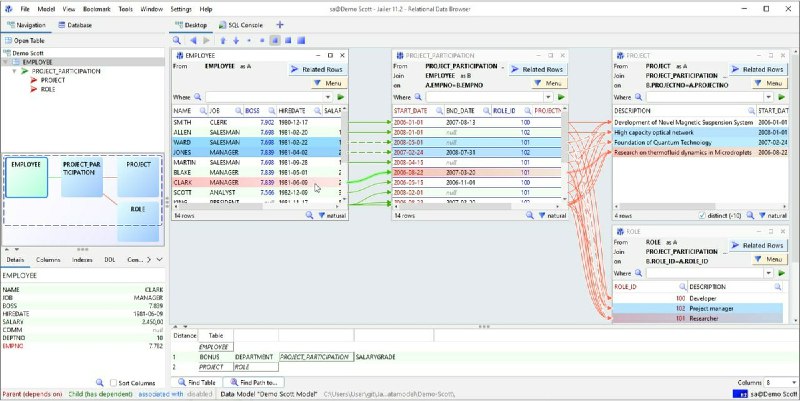Select the tiny layout size icon
The width and height of the screenshot is (800, 401).
[x=249, y=40]
